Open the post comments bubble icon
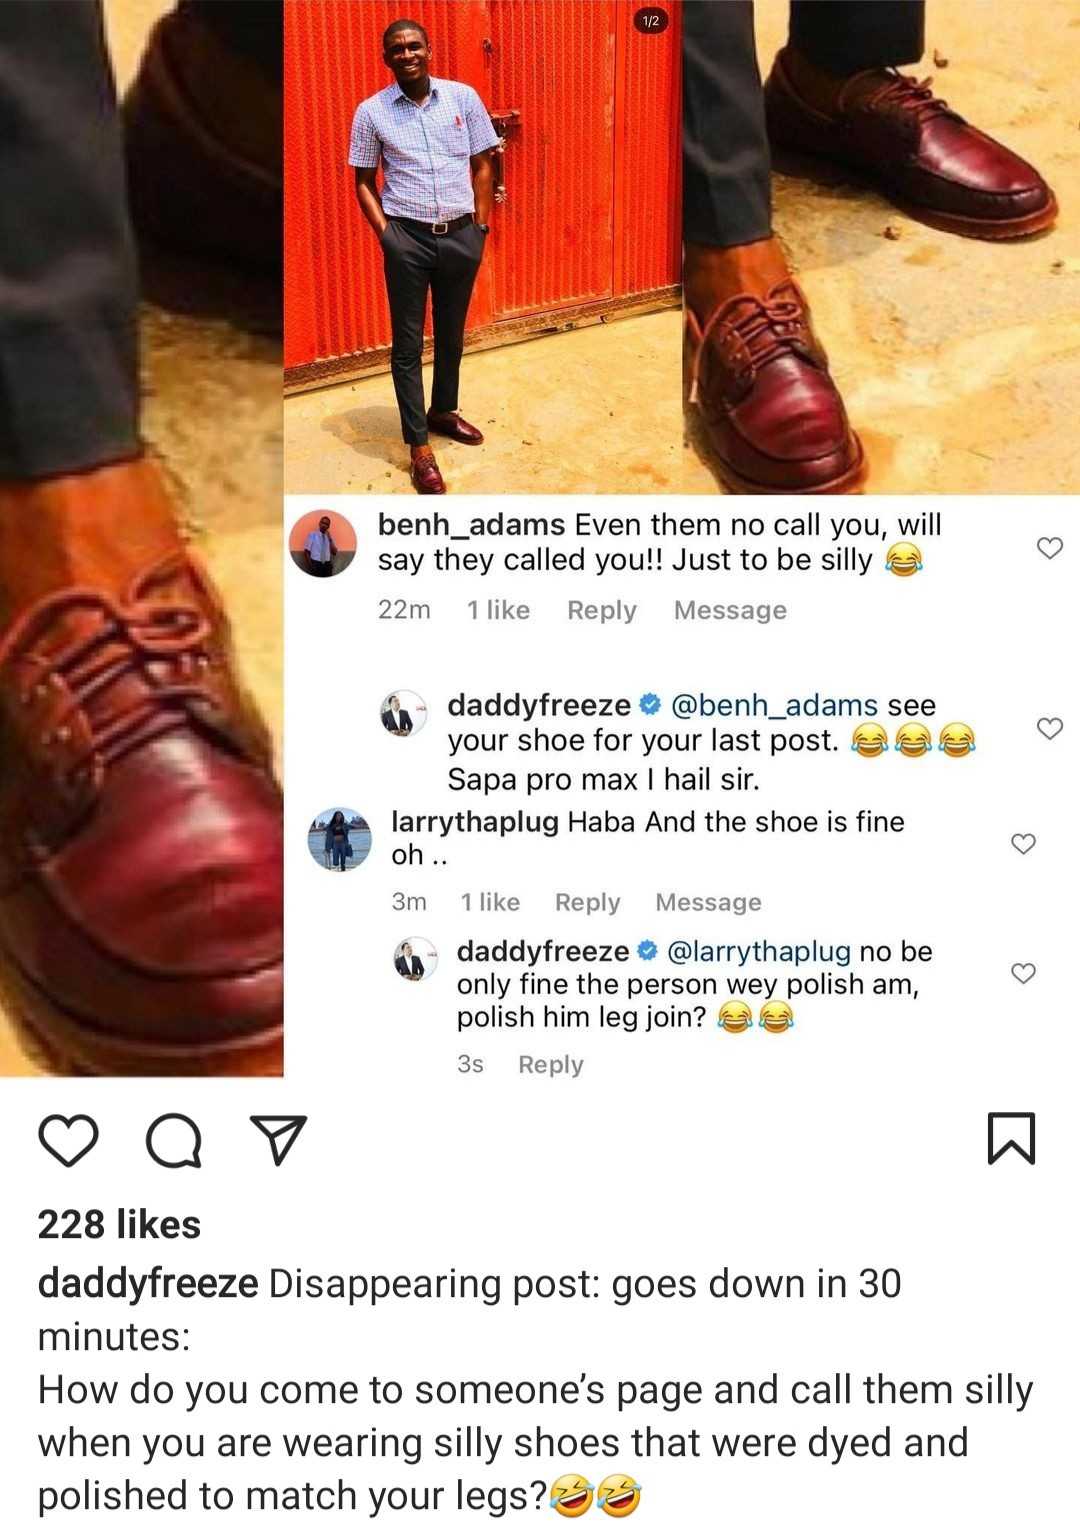The width and height of the screenshot is (1080, 1534). coord(174,1140)
